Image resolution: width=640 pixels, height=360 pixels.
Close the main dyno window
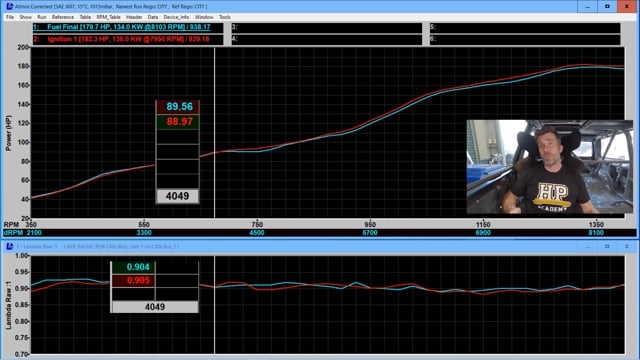[x=627, y=7]
